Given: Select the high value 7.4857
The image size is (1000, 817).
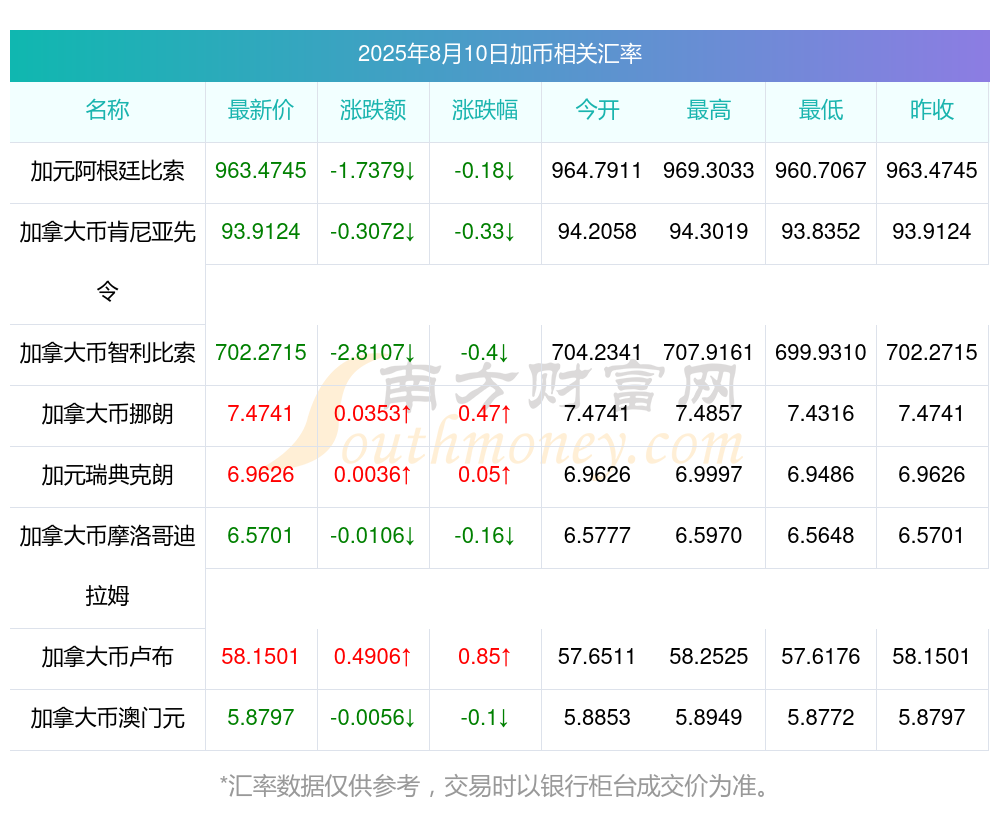Looking at the screenshot, I should click(x=709, y=414).
